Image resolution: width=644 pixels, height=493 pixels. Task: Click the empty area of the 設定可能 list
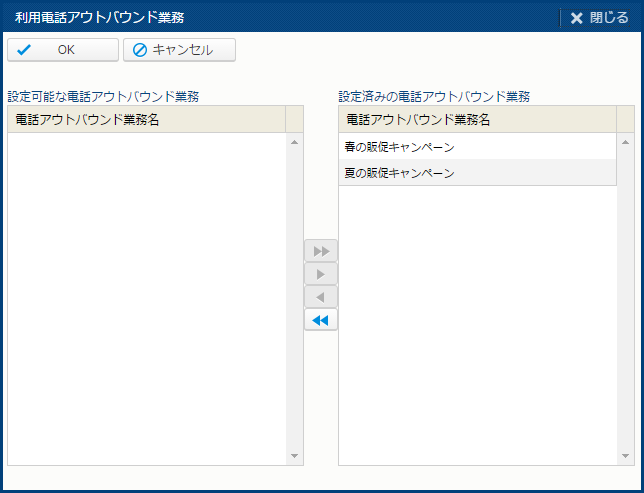(146, 300)
